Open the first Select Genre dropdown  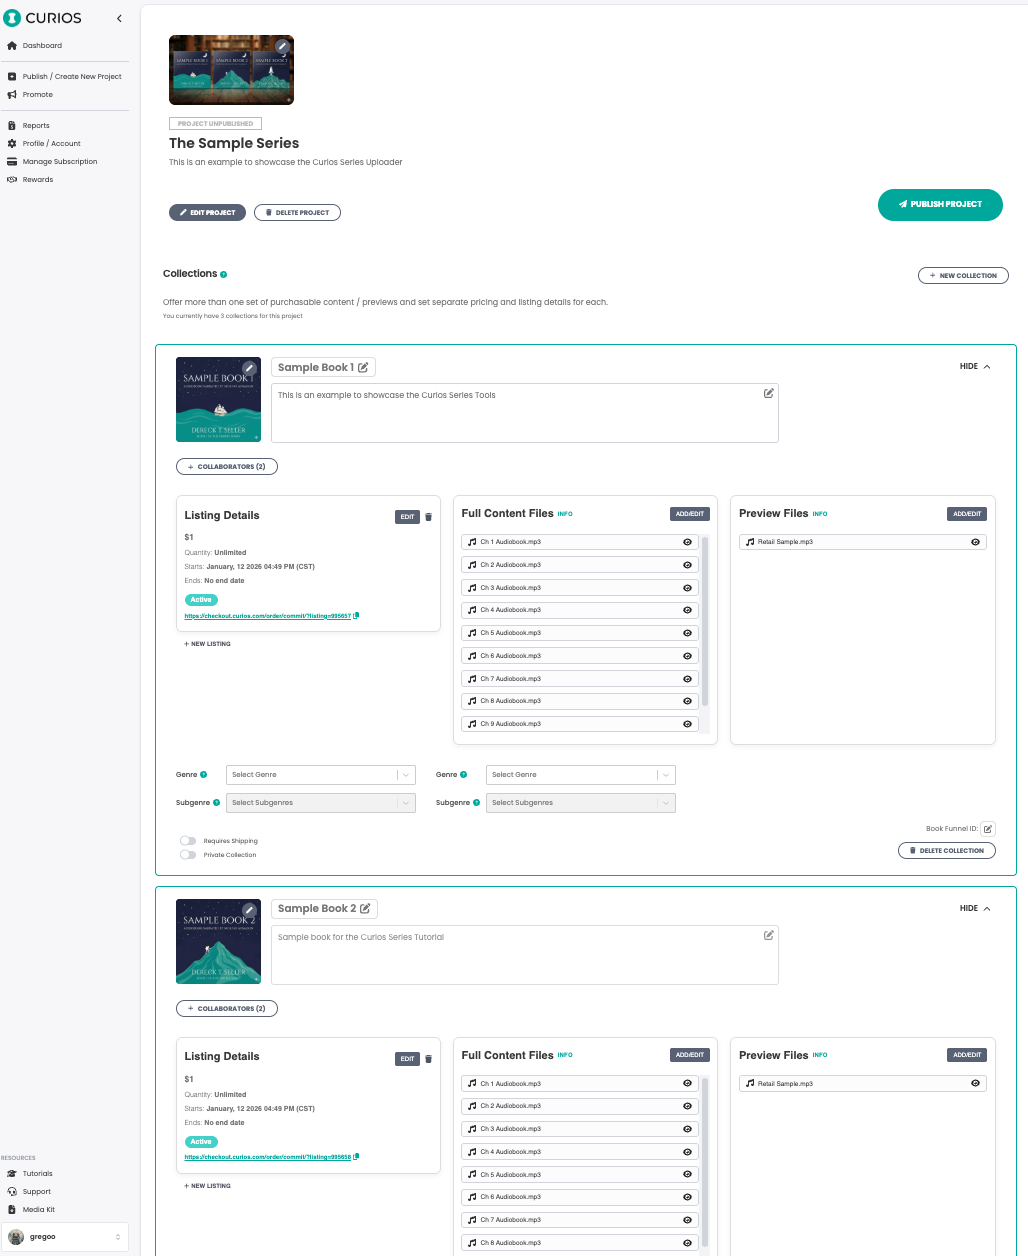(x=320, y=775)
